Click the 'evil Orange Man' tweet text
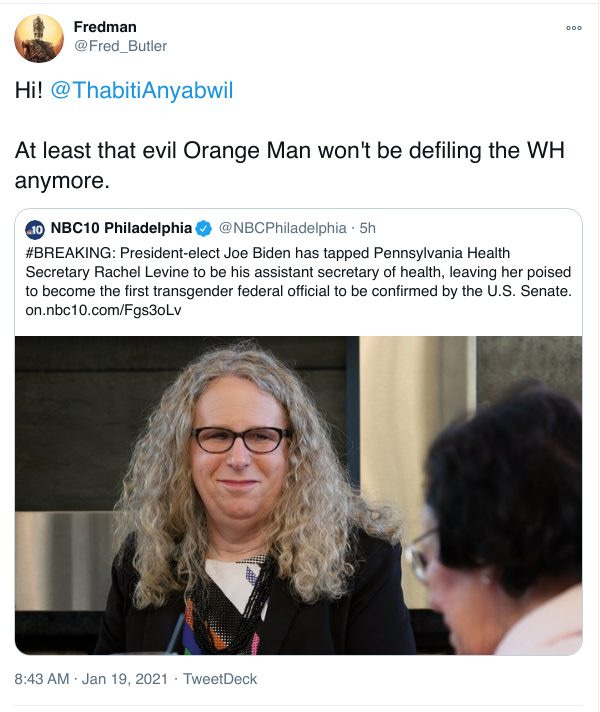The image size is (600, 712). click(x=289, y=165)
